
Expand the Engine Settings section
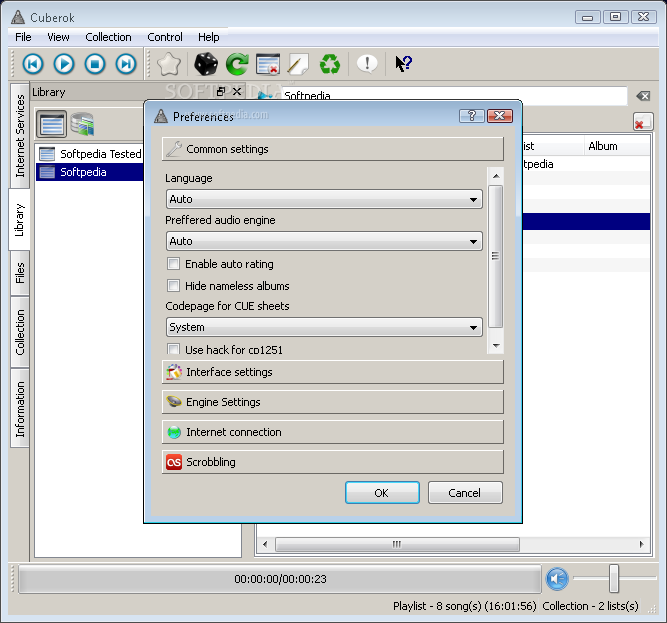(333, 402)
